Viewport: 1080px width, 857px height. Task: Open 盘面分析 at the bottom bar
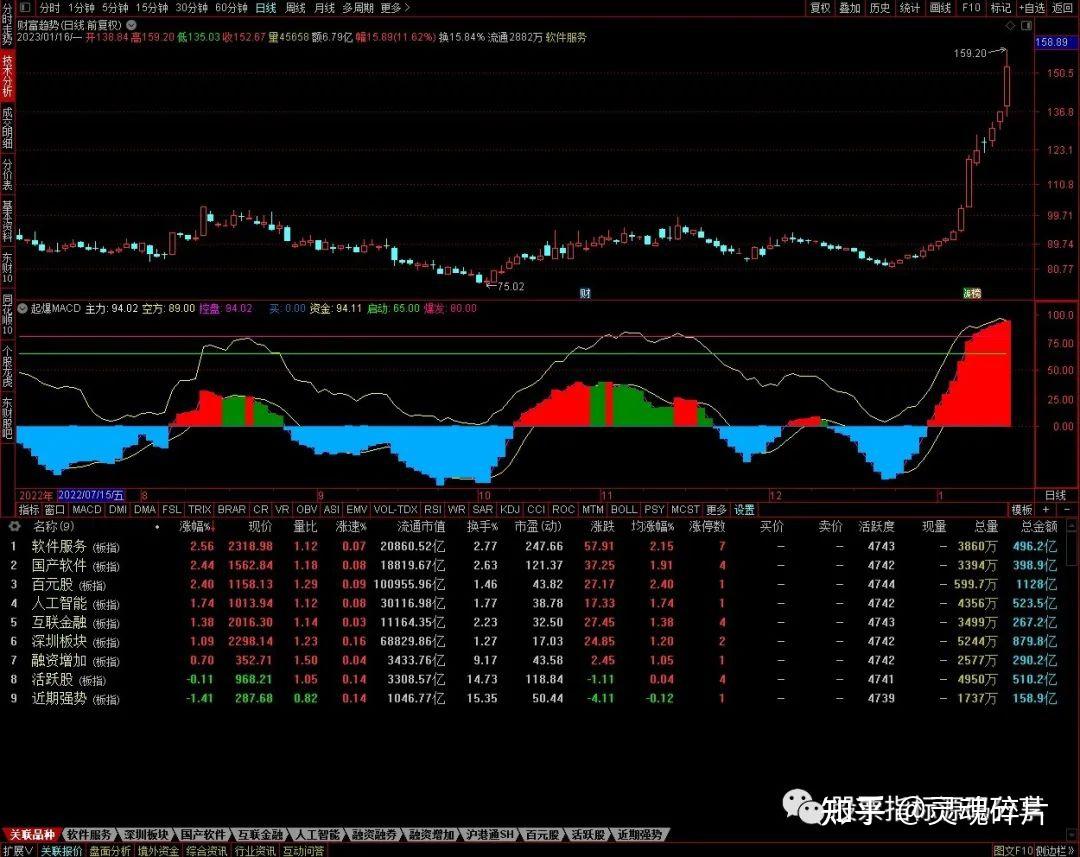point(109,848)
